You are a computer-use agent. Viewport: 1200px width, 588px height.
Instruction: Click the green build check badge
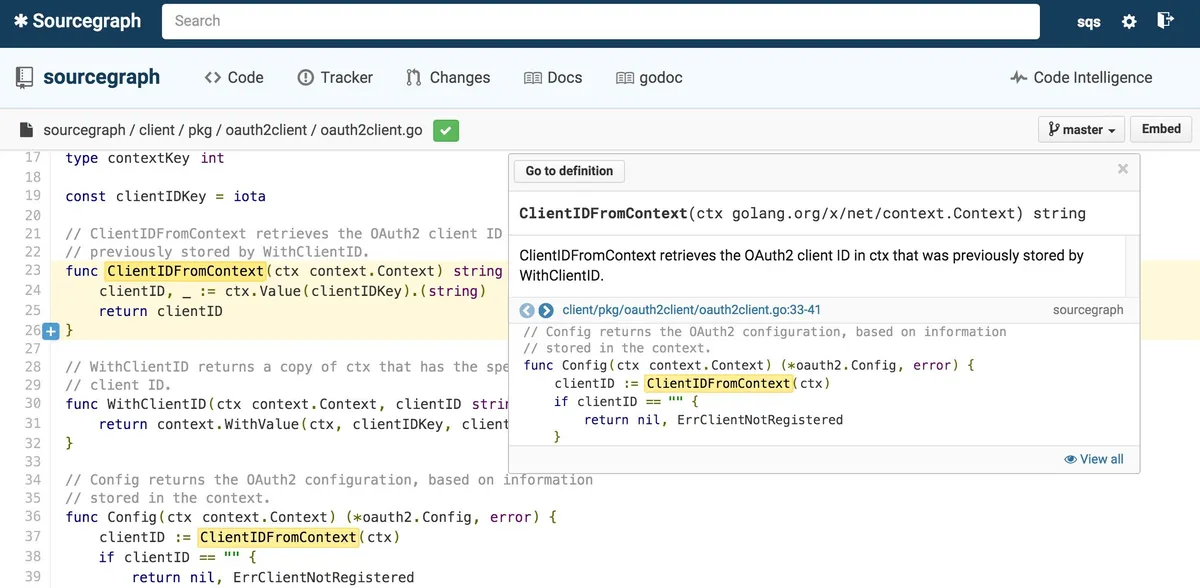pos(446,130)
